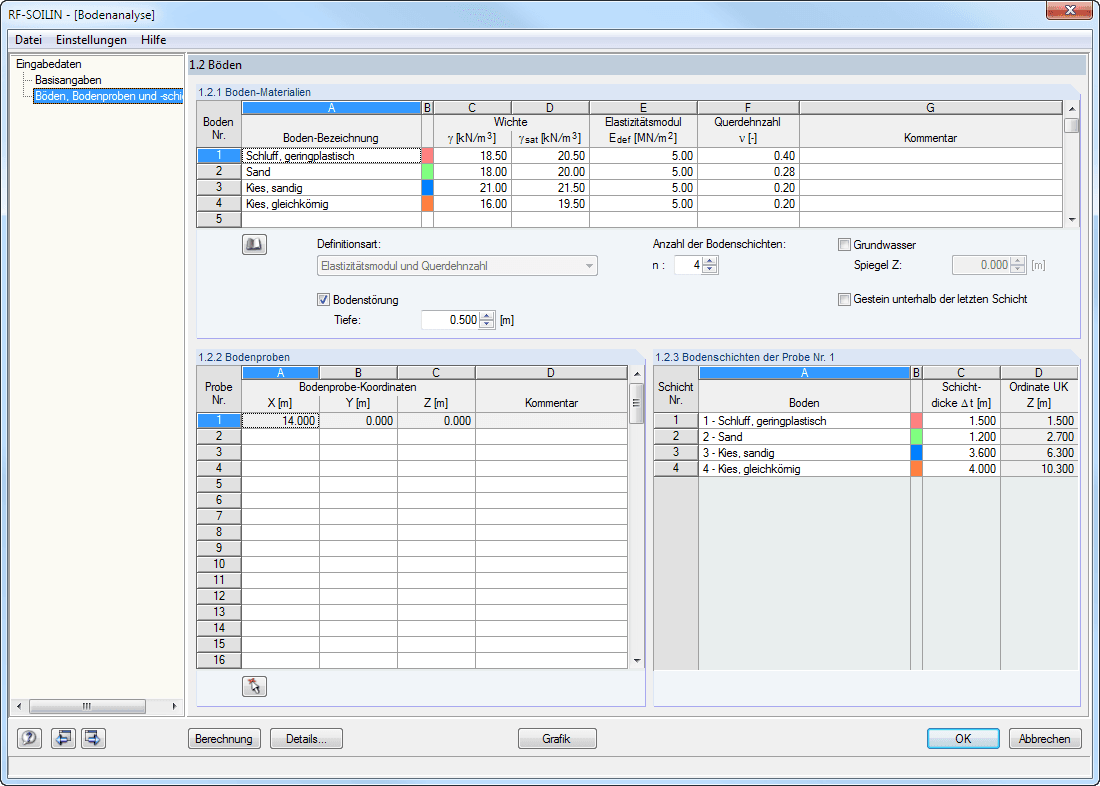Select layer '1 - Schluff, geringplastisch' cell
Screen dimensions: 1100x786
tap(804, 421)
